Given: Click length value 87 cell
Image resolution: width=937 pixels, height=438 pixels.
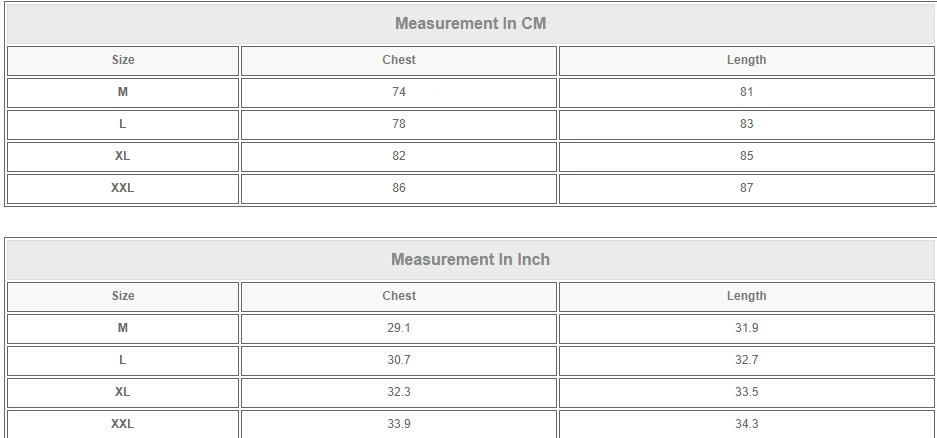Looking at the screenshot, I should (746, 188).
